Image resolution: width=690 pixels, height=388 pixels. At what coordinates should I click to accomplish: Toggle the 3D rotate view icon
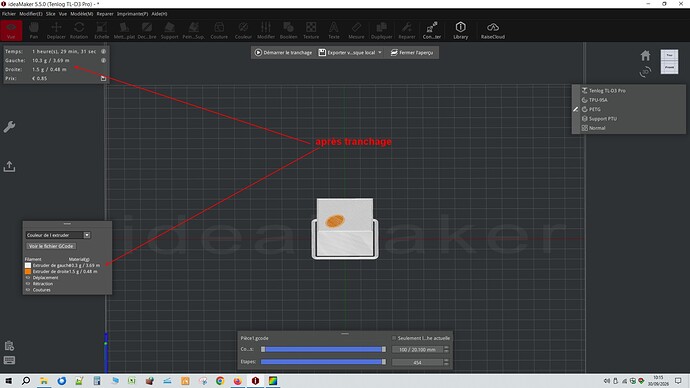click(x=645, y=71)
